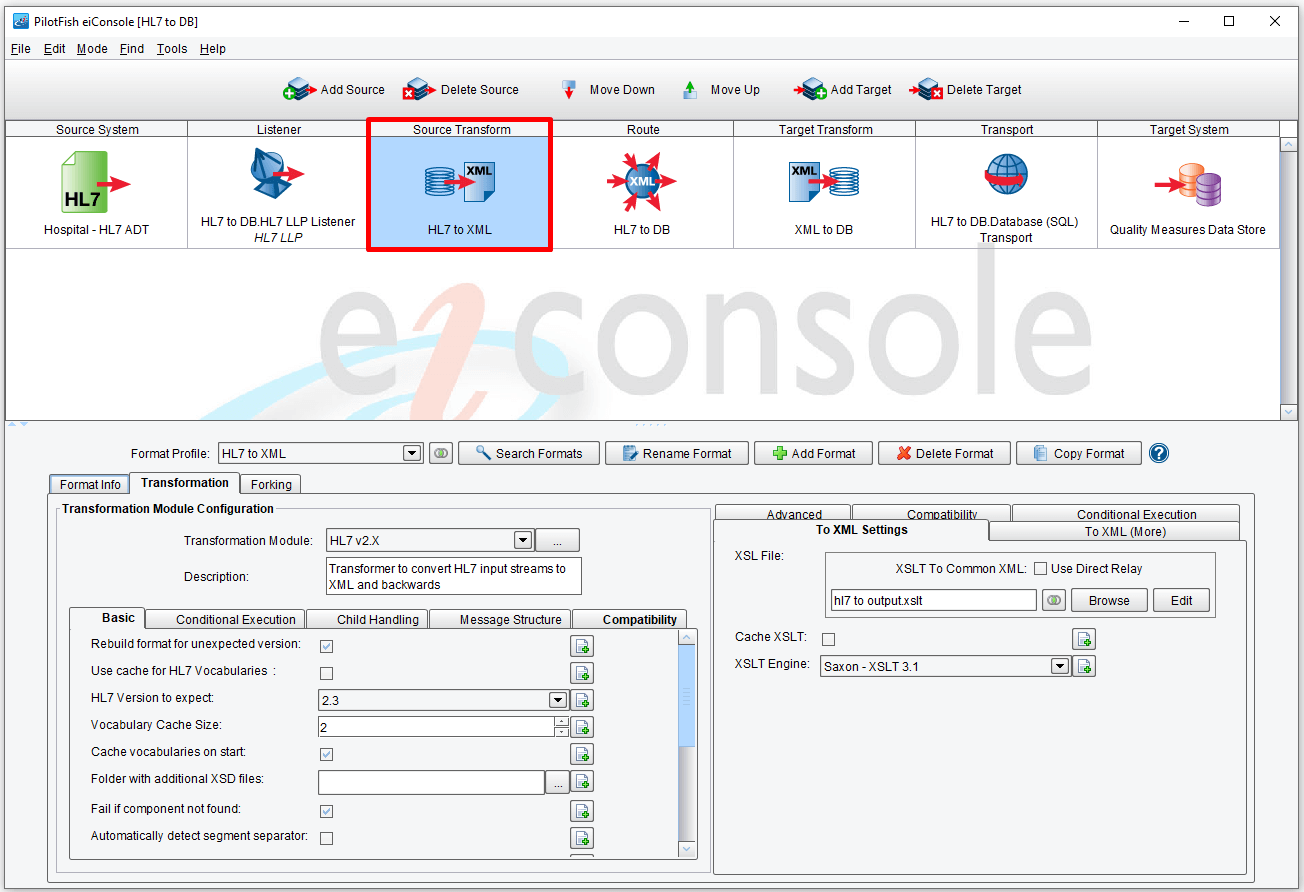Image resolution: width=1304 pixels, height=892 pixels.
Task: Toggle Rebuild format for unexpected version checkbox
Action: coord(326,646)
